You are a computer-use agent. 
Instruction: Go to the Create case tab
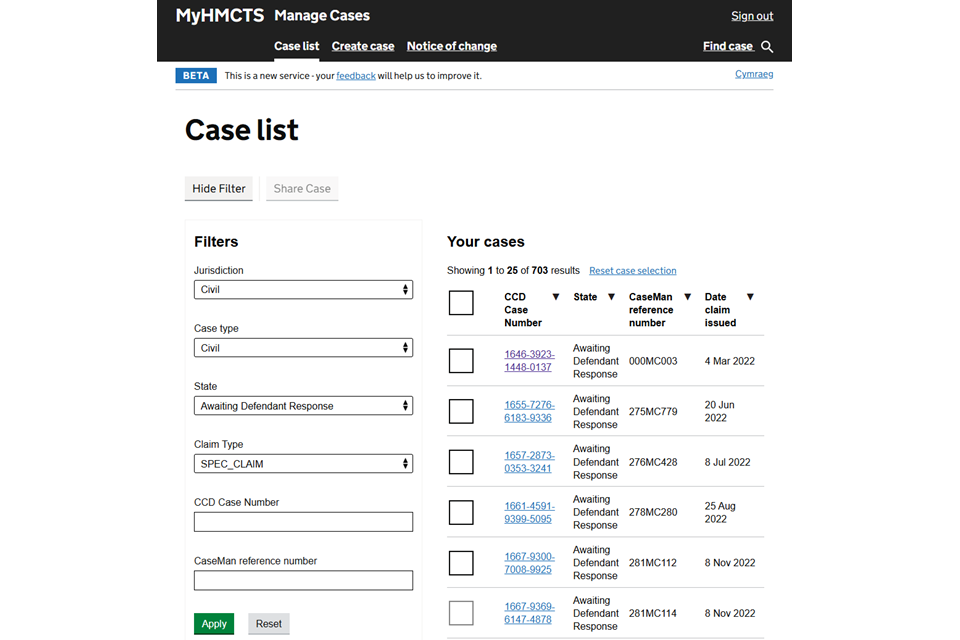click(x=363, y=46)
